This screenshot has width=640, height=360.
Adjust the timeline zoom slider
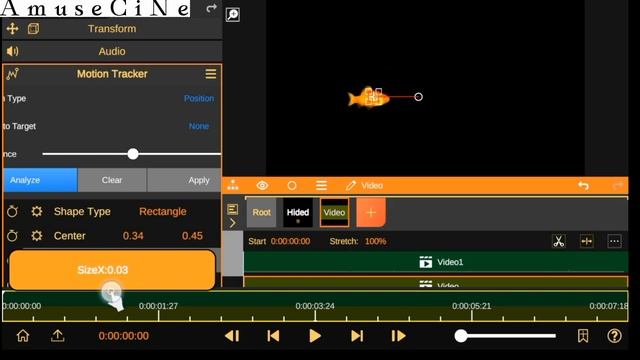pyautogui.click(x=505, y=336)
